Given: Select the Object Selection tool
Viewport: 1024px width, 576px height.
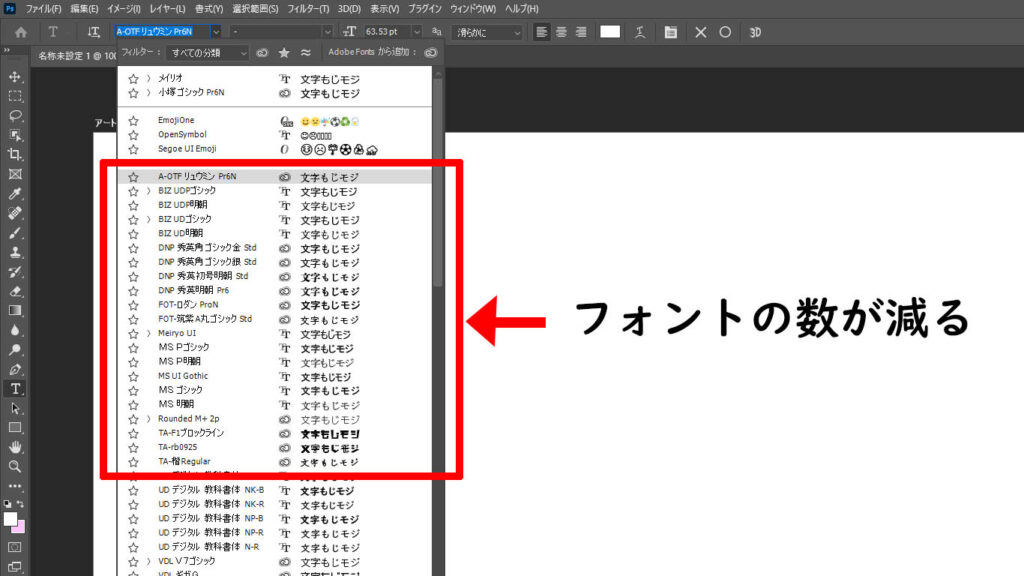Looking at the screenshot, I should (15, 136).
